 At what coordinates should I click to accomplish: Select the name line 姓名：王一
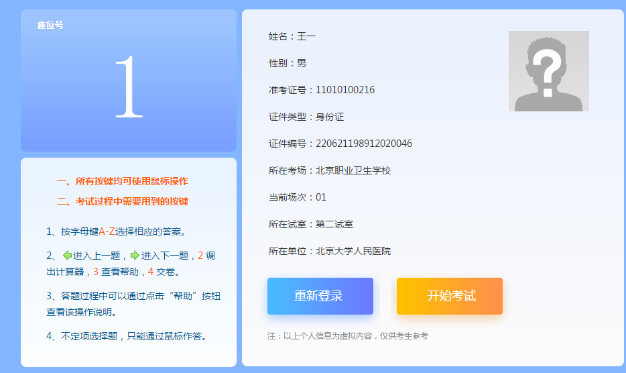(x=292, y=36)
